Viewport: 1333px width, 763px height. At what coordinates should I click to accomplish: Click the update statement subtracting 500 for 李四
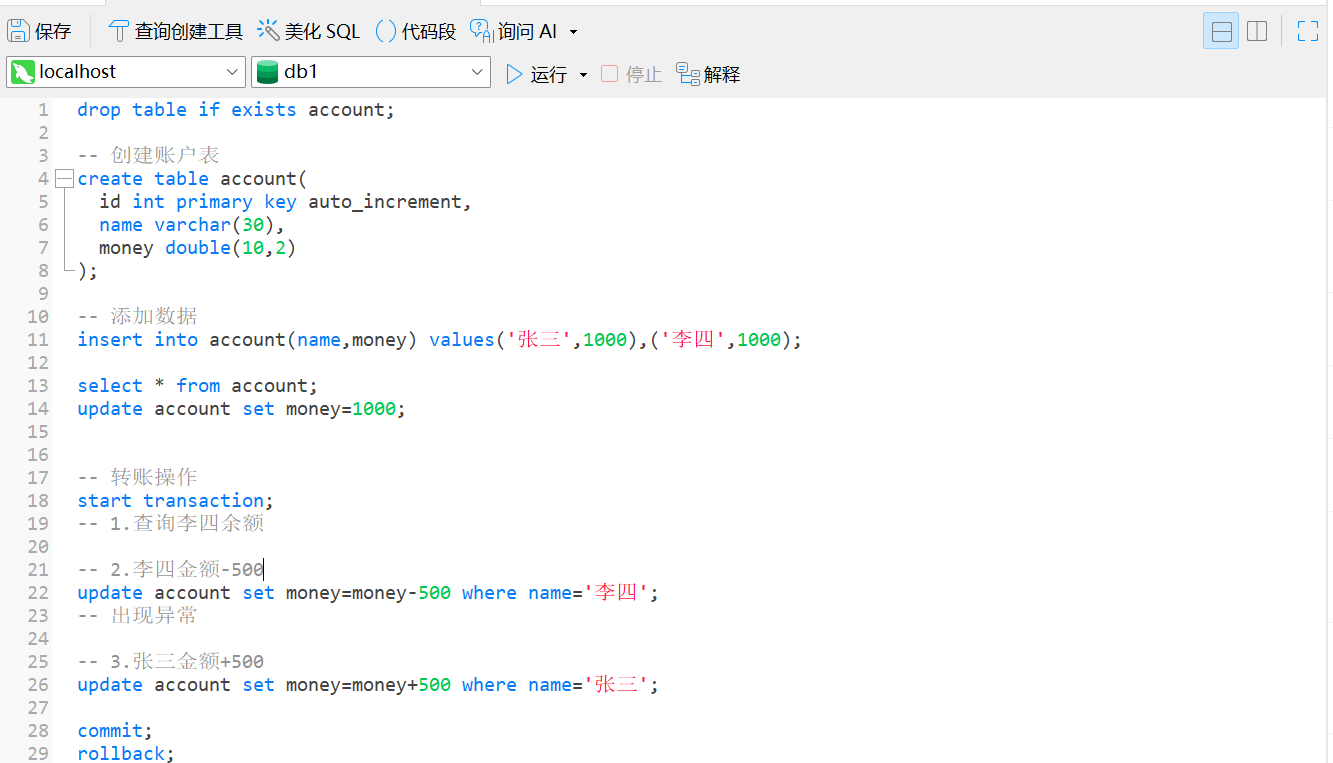368,593
